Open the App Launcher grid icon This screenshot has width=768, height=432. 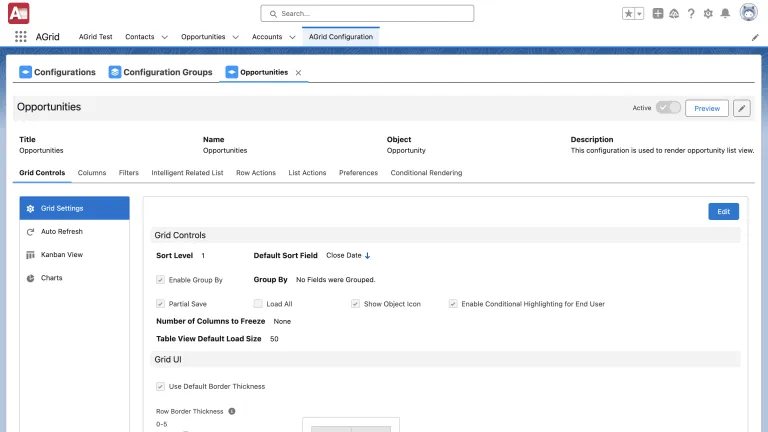tap(21, 37)
